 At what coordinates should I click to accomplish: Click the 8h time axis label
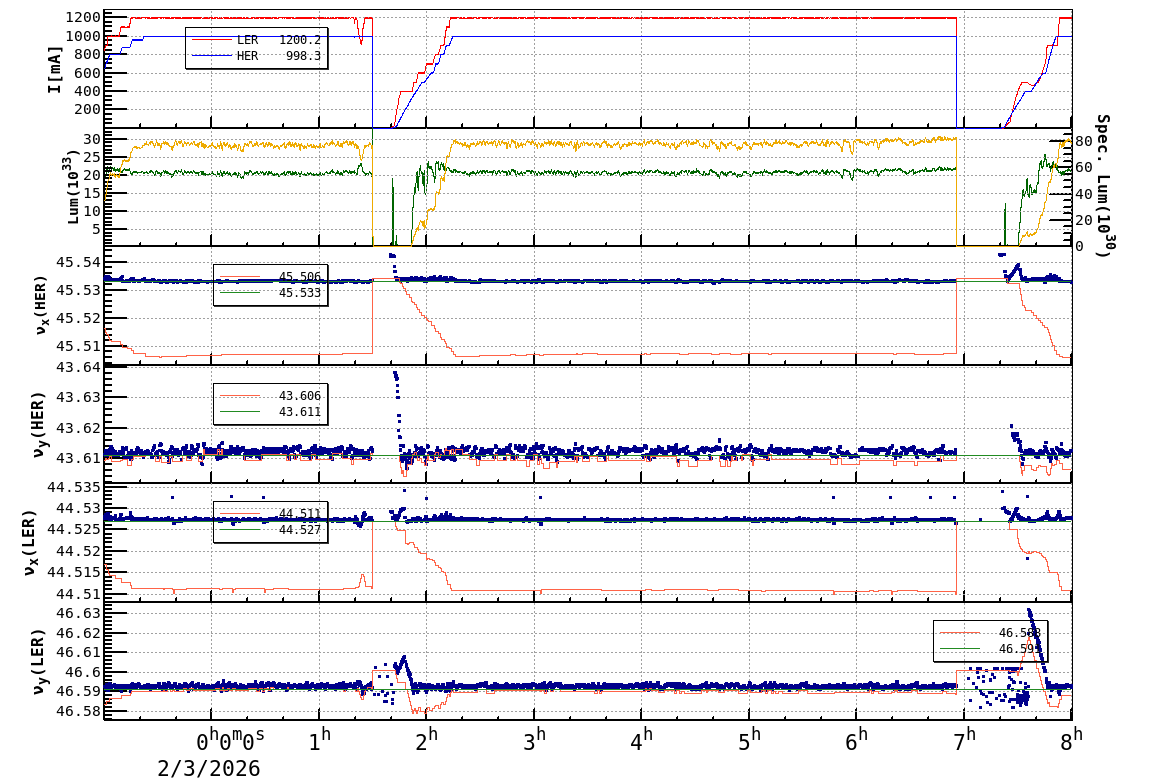(1071, 739)
